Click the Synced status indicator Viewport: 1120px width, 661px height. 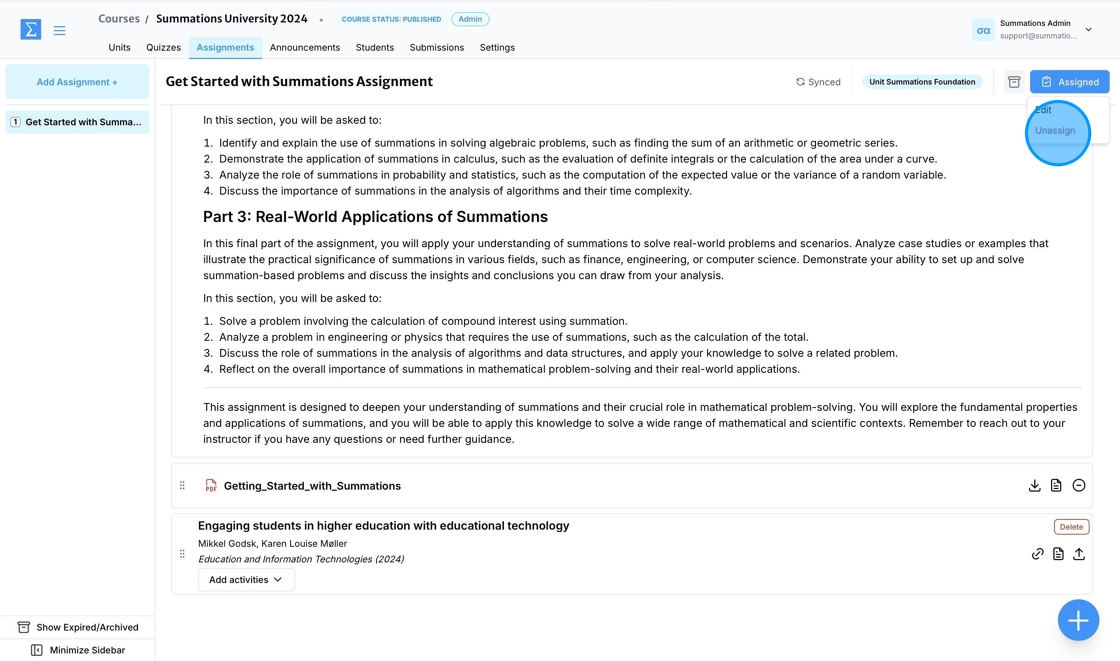818,81
